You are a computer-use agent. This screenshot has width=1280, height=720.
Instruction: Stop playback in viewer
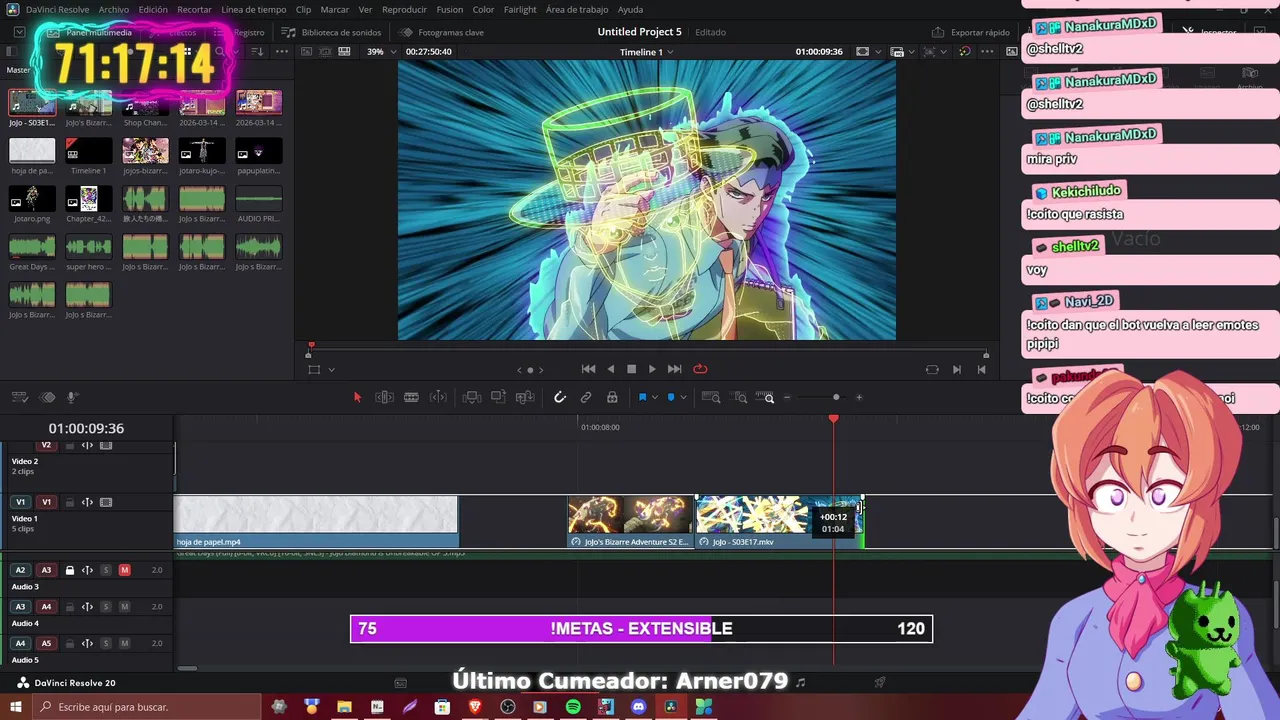point(631,369)
